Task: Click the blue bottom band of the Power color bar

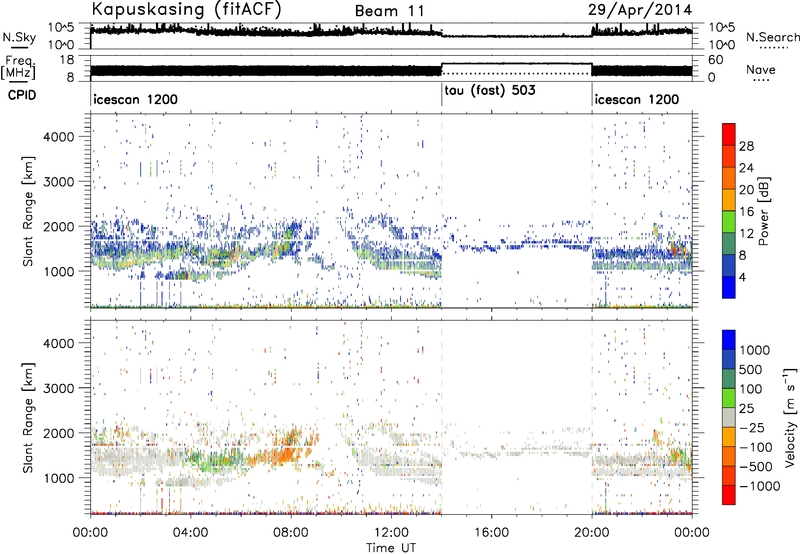Action: [729, 287]
